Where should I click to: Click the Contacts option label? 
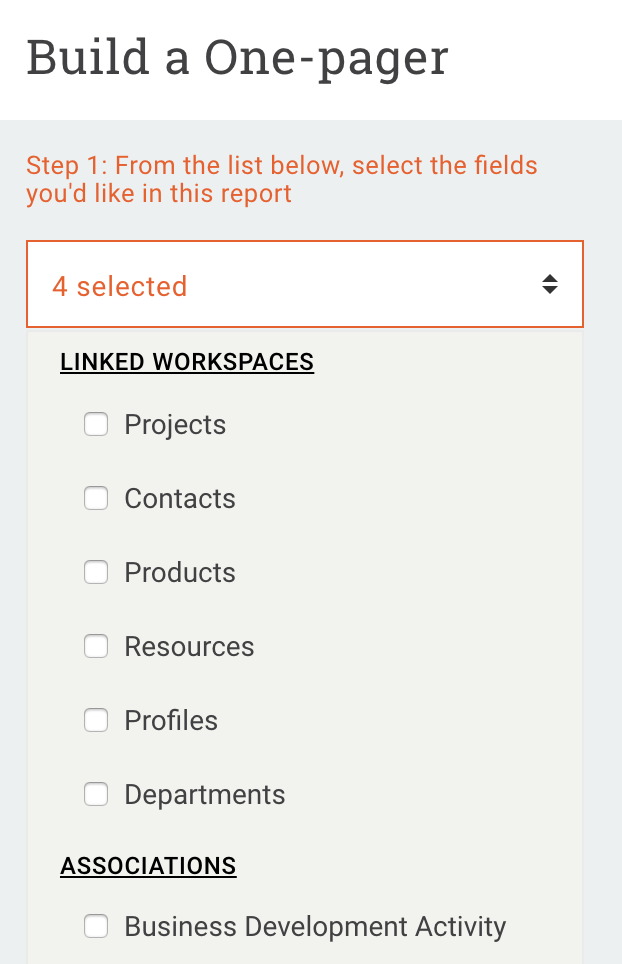(180, 499)
